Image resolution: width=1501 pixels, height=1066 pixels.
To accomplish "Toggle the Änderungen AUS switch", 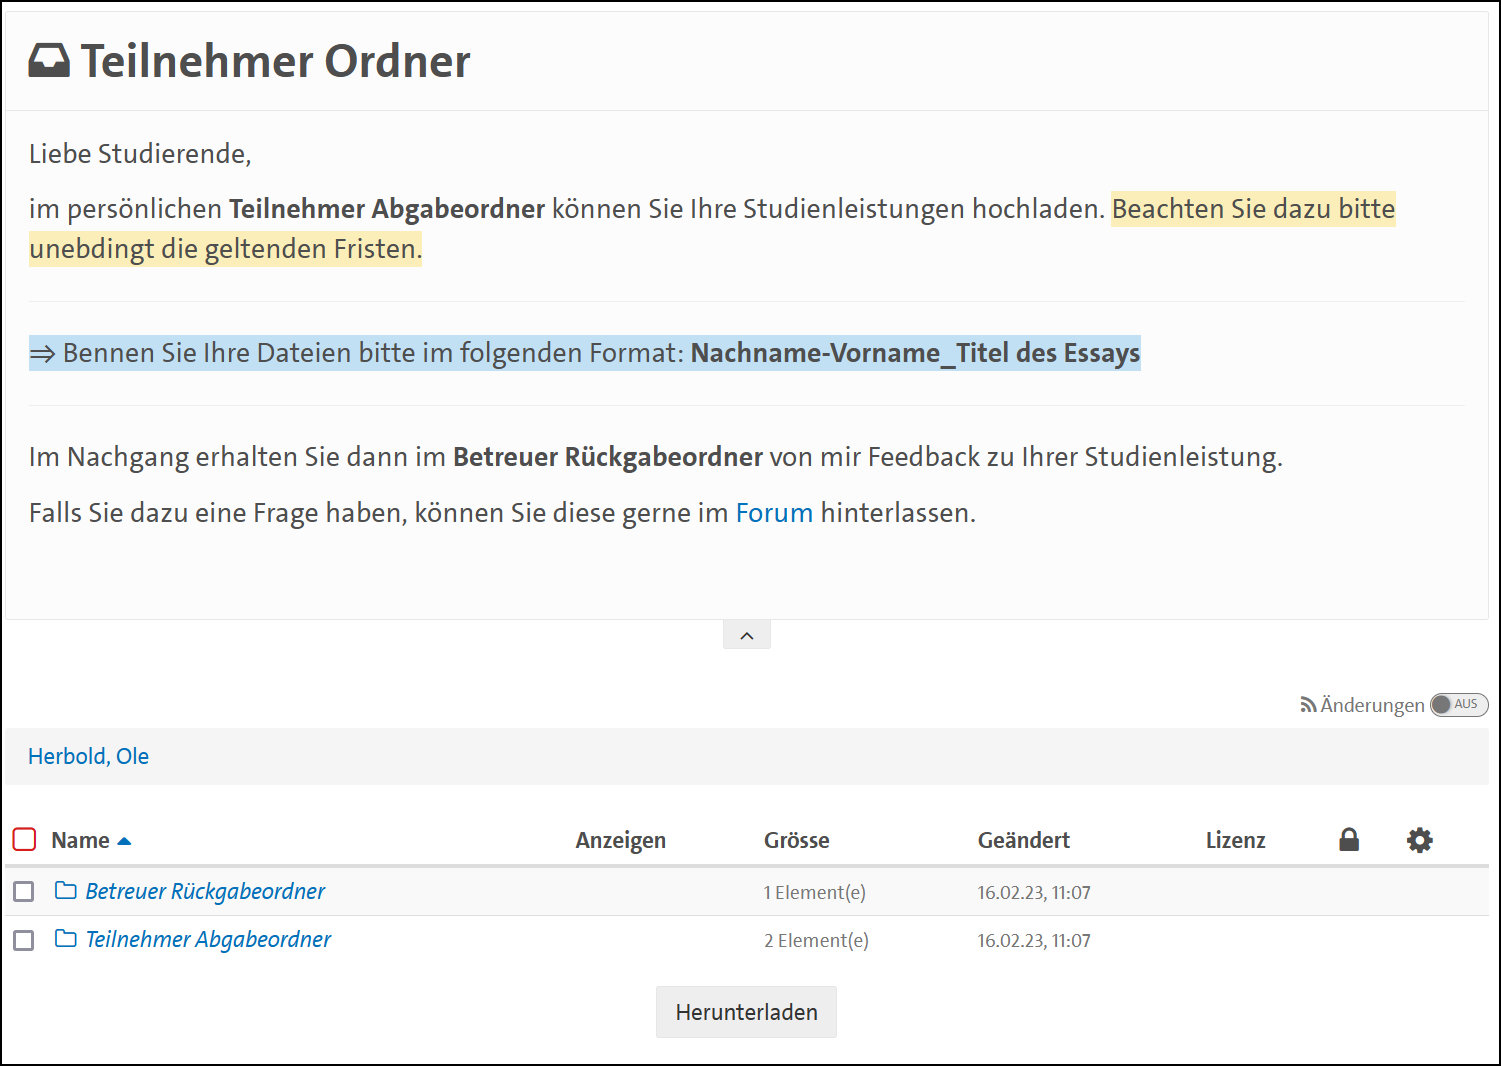I will 1458,705.
